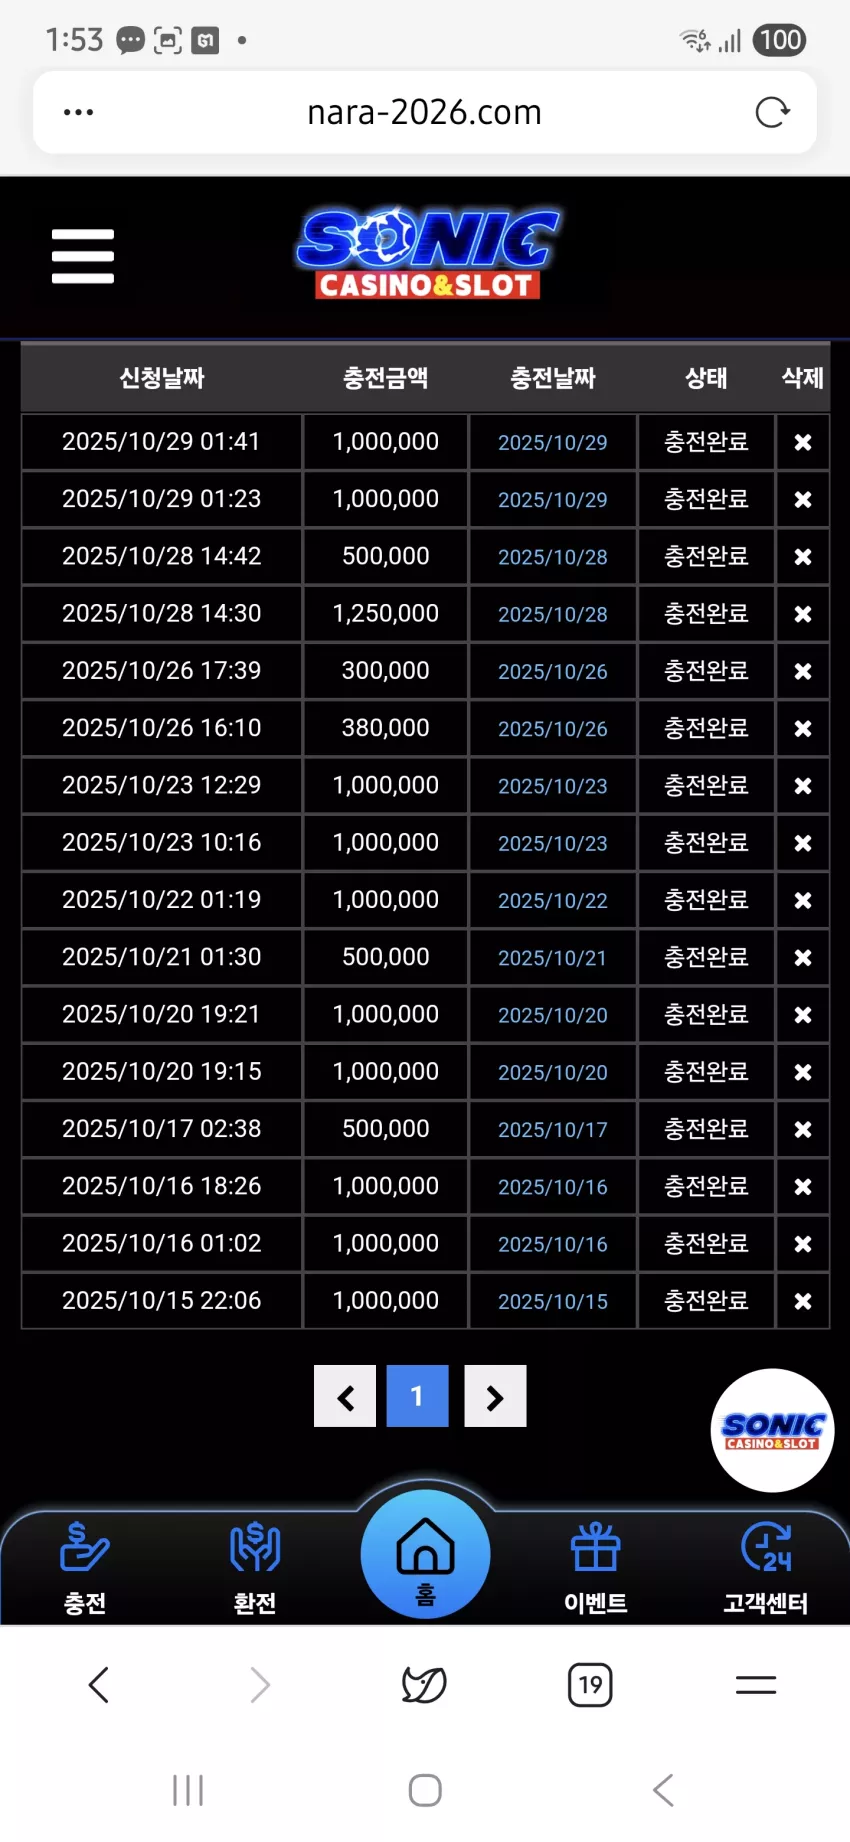850x1842 pixels.
Task: Delete the 2025/10/29 01:41 deposit record
Action: pyautogui.click(x=803, y=442)
